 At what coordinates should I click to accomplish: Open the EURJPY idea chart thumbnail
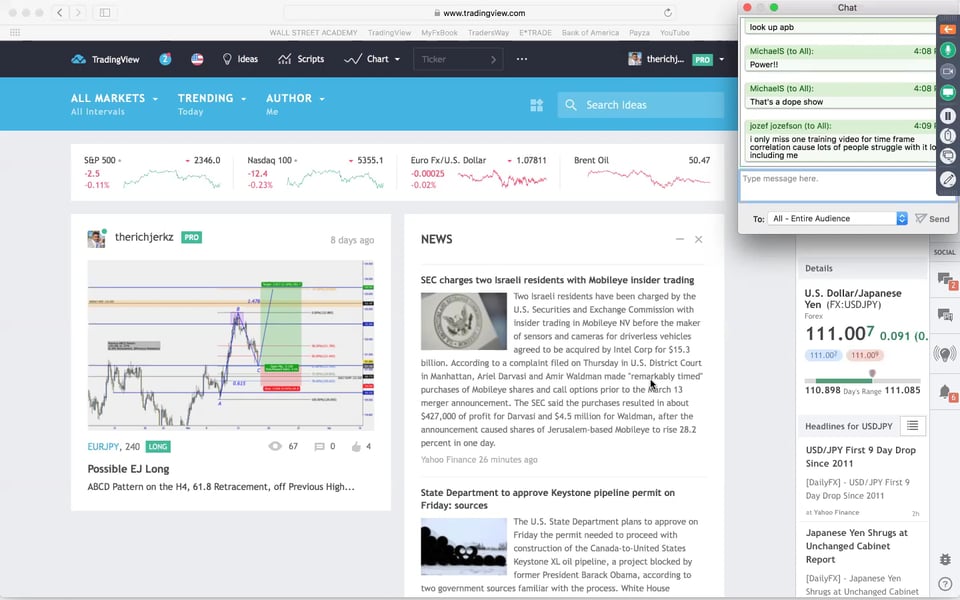pos(231,345)
